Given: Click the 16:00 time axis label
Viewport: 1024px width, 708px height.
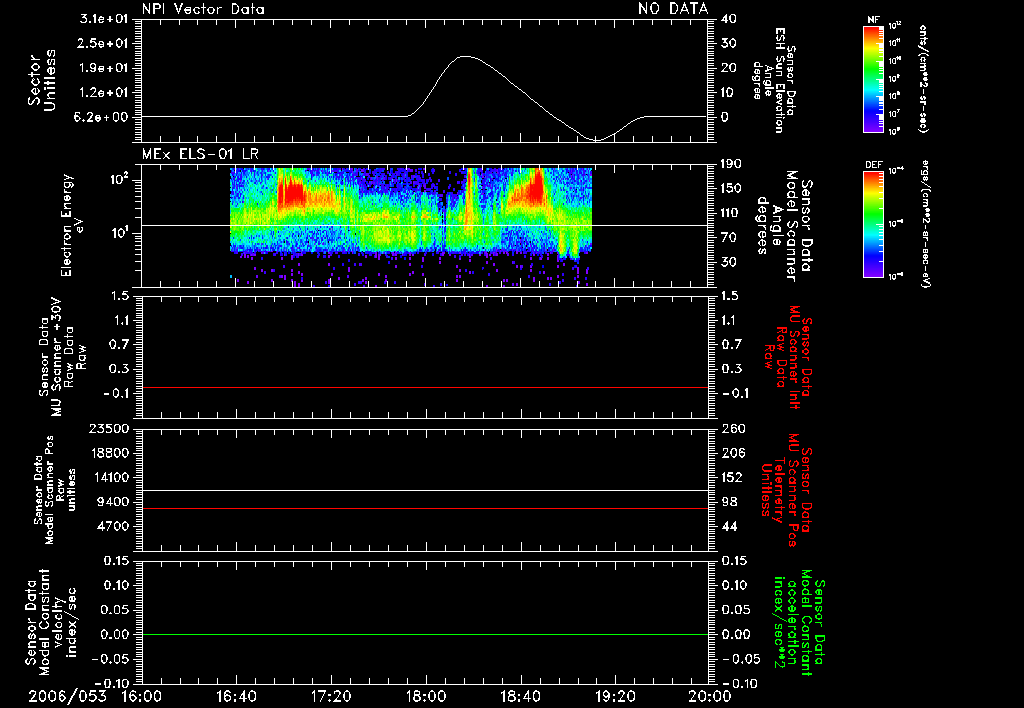Looking at the screenshot, I should (x=142, y=696).
